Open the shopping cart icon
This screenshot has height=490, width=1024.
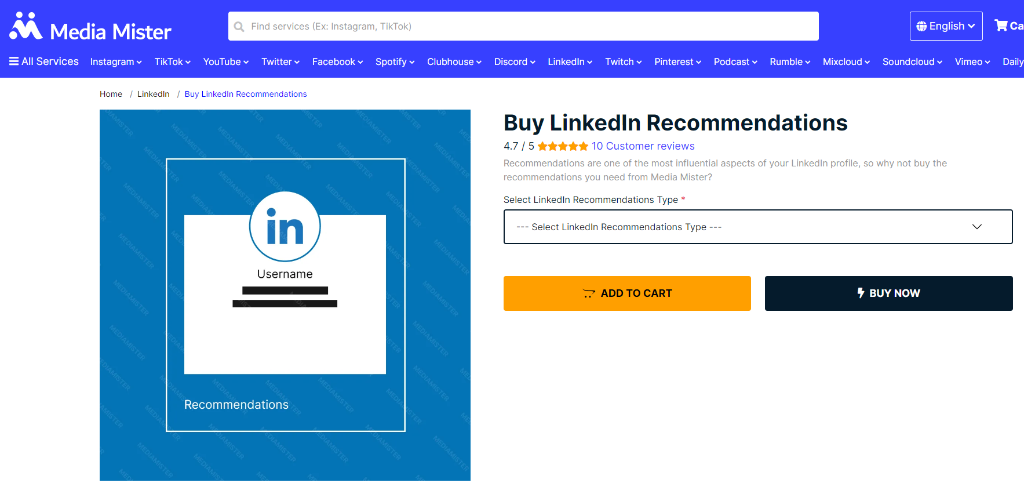[1000, 25]
